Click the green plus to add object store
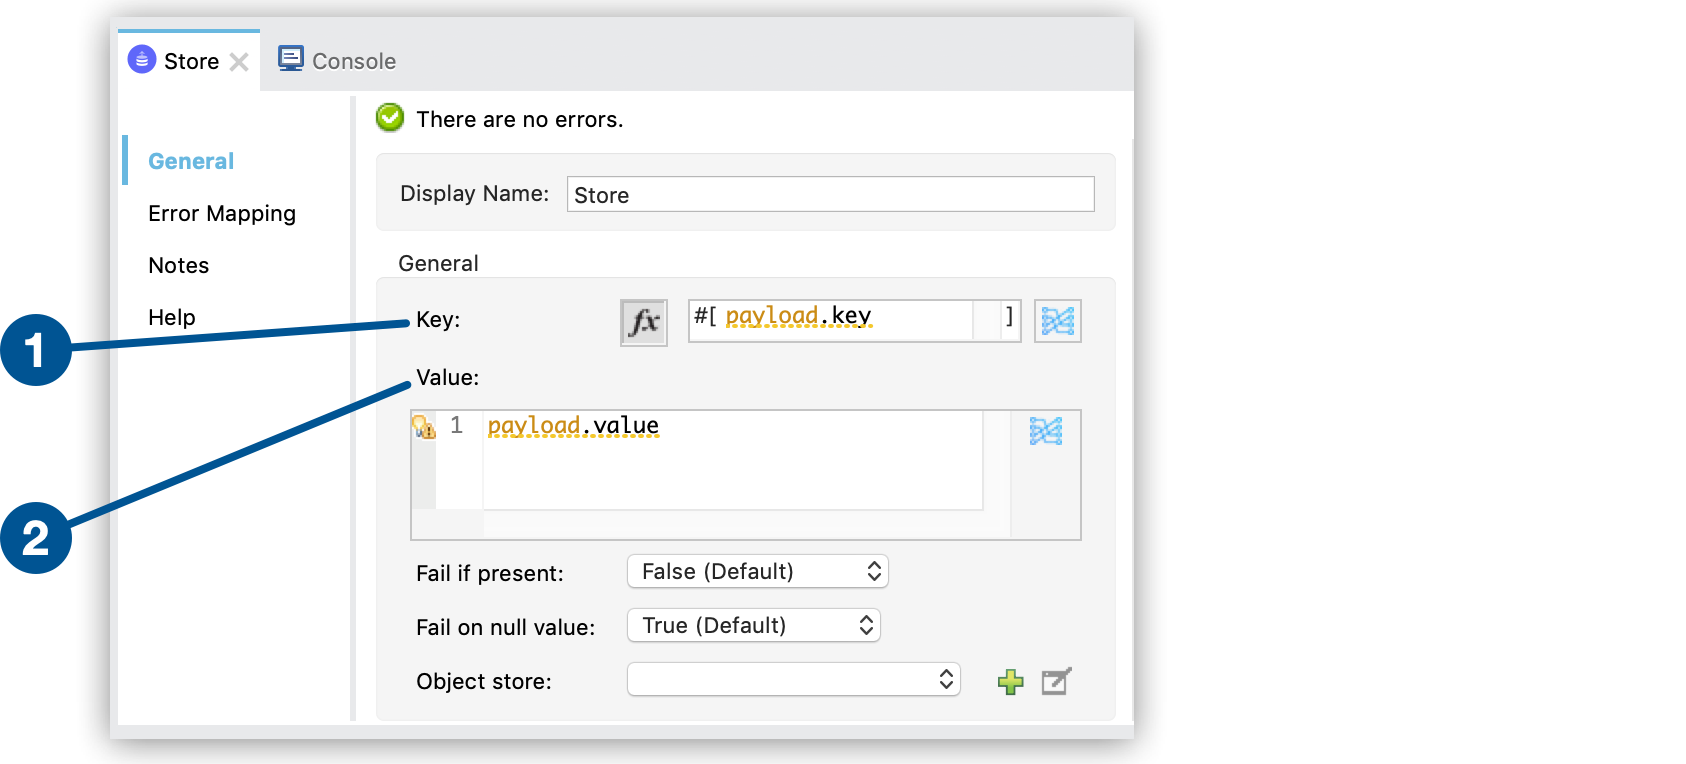Viewport: 1686px width, 764px height. pyautogui.click(x=1011, y=682)
